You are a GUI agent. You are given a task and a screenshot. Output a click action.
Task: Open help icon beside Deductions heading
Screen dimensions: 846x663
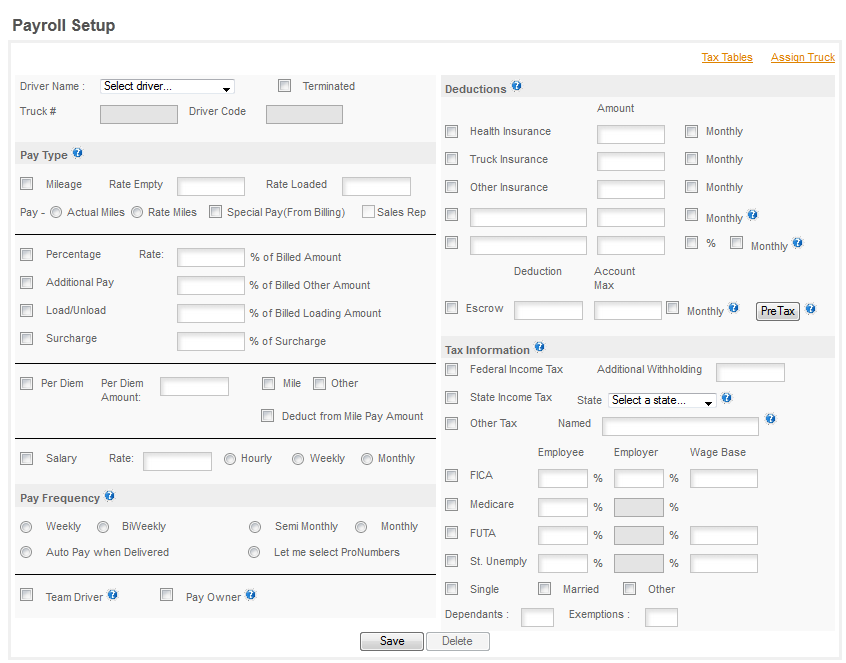click(516, 86)
